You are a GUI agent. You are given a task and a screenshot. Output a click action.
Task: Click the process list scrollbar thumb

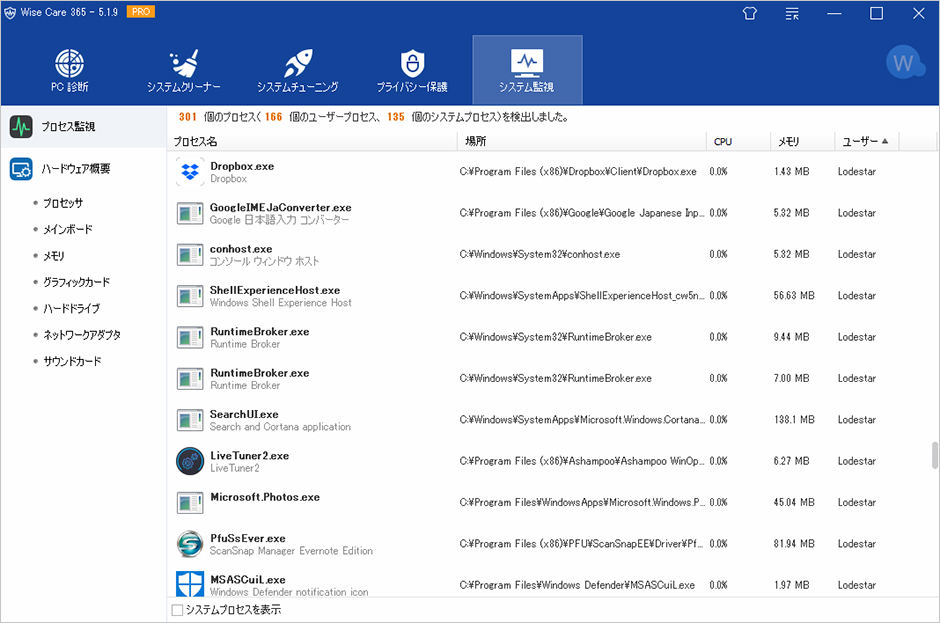coord(935,455)
